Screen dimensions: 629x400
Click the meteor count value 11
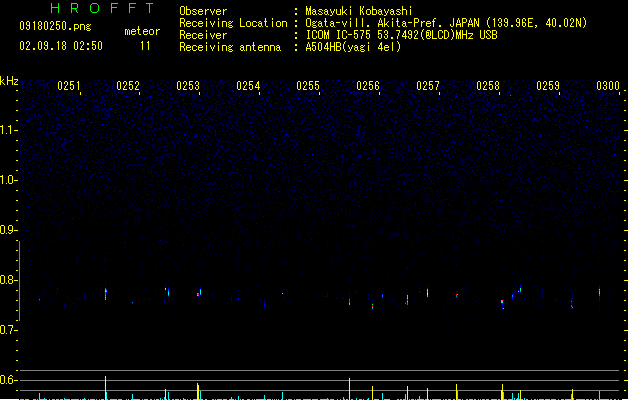[x=145, y=46]
